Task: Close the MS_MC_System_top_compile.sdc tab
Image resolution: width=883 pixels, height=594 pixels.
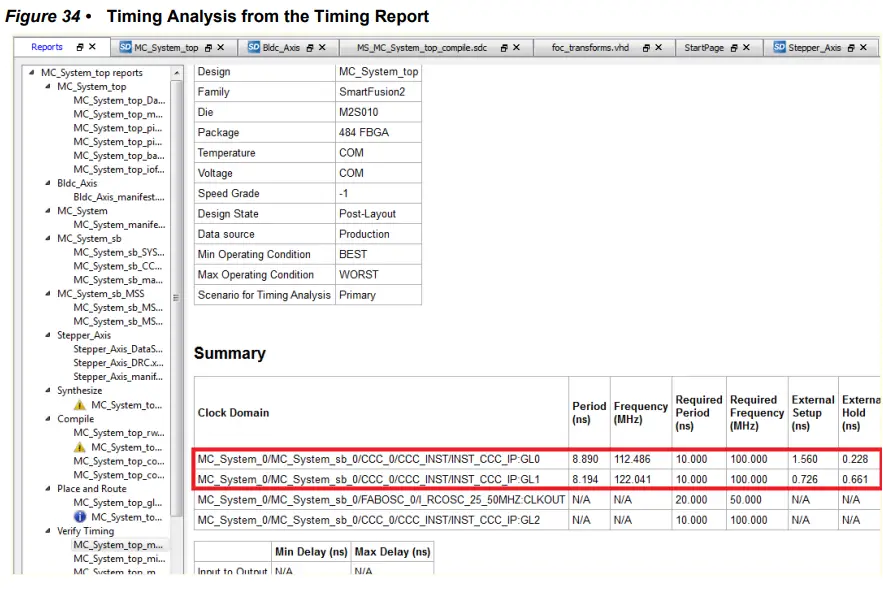Action: point(516,47)
